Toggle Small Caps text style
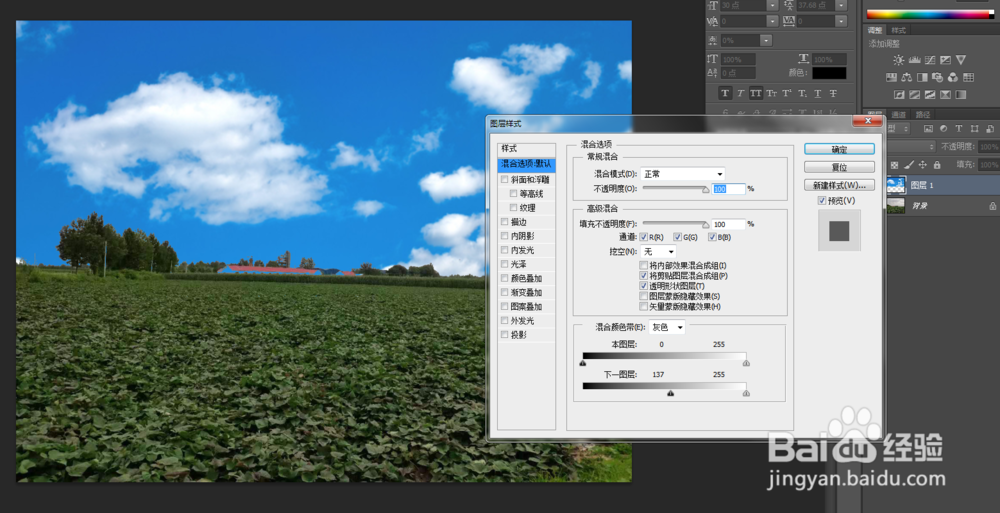 point(772,93)
